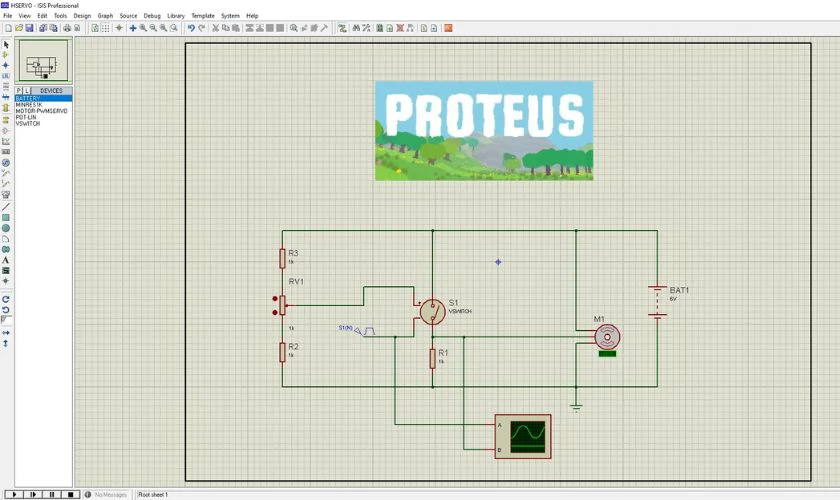Select the Component Mode tool
The width and height of the screenshot is (840, 500).
coord(6,55)
